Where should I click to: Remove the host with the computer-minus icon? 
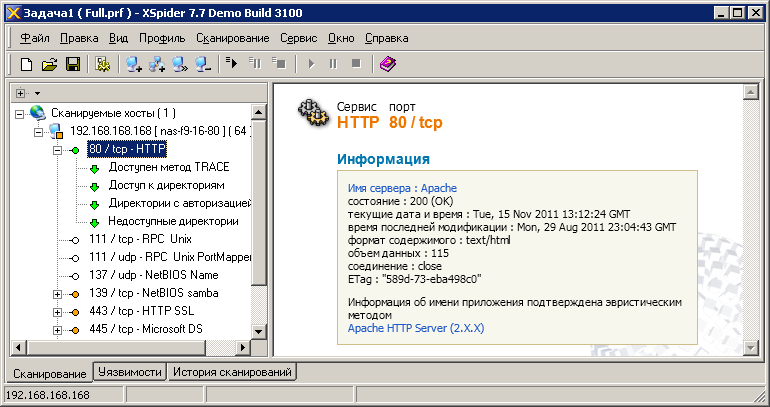point(203,64)
